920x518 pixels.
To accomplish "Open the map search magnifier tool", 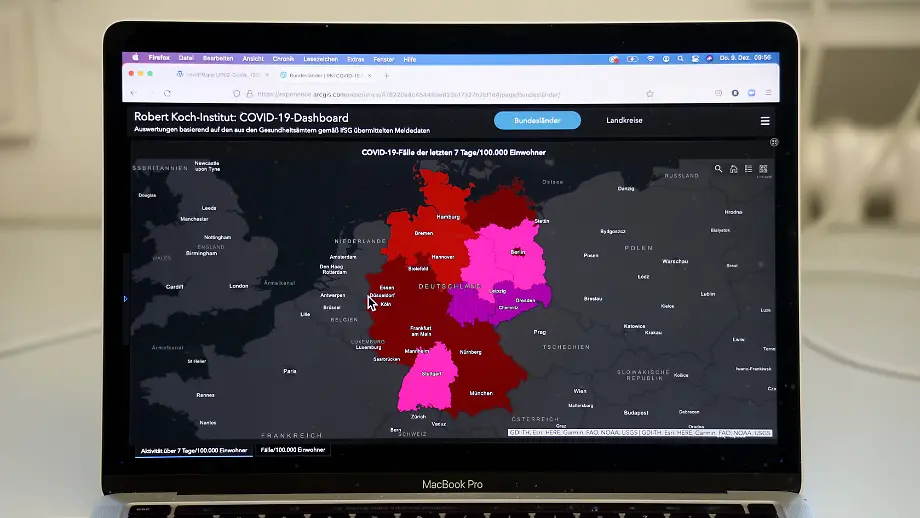I will pos(718,169).
